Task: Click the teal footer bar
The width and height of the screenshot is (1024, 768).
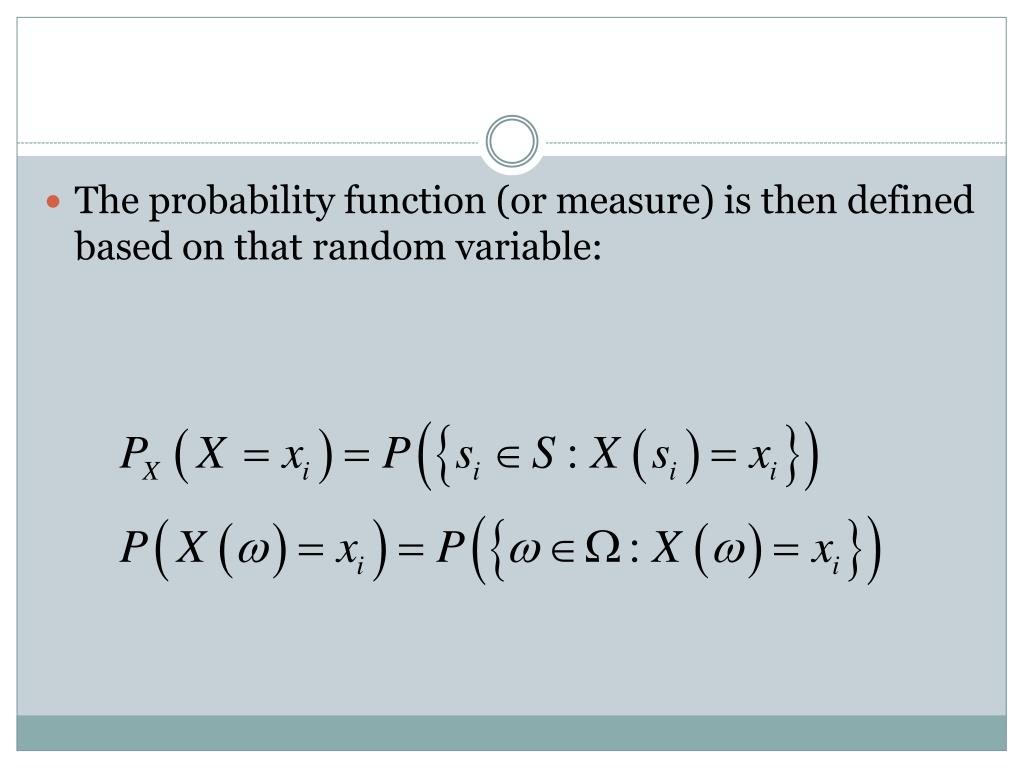Action: pos(511,733)
